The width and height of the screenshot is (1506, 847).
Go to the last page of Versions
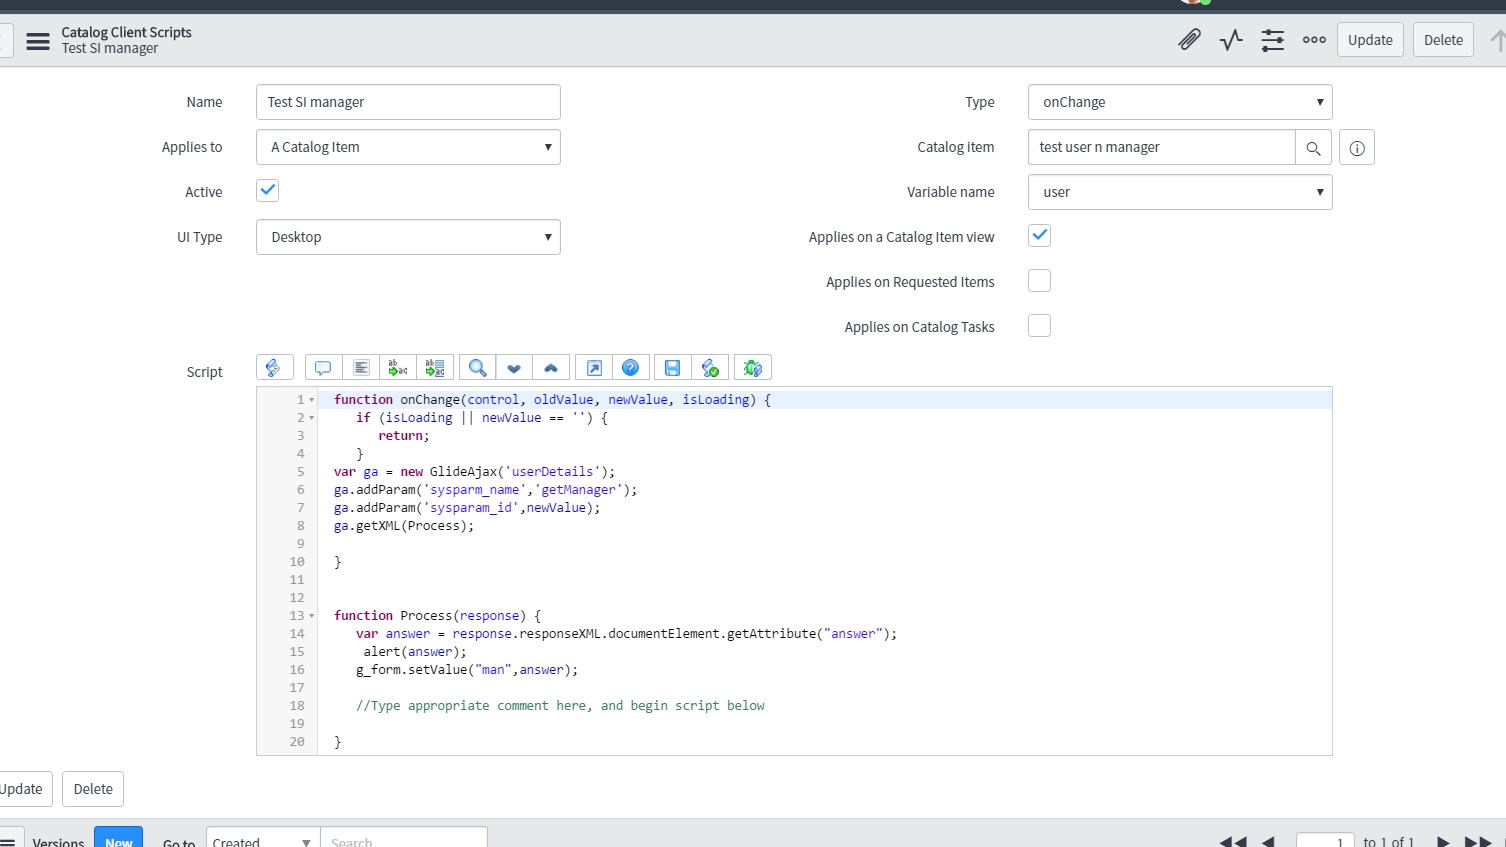pyautogui.click(x=1478, y=842)
